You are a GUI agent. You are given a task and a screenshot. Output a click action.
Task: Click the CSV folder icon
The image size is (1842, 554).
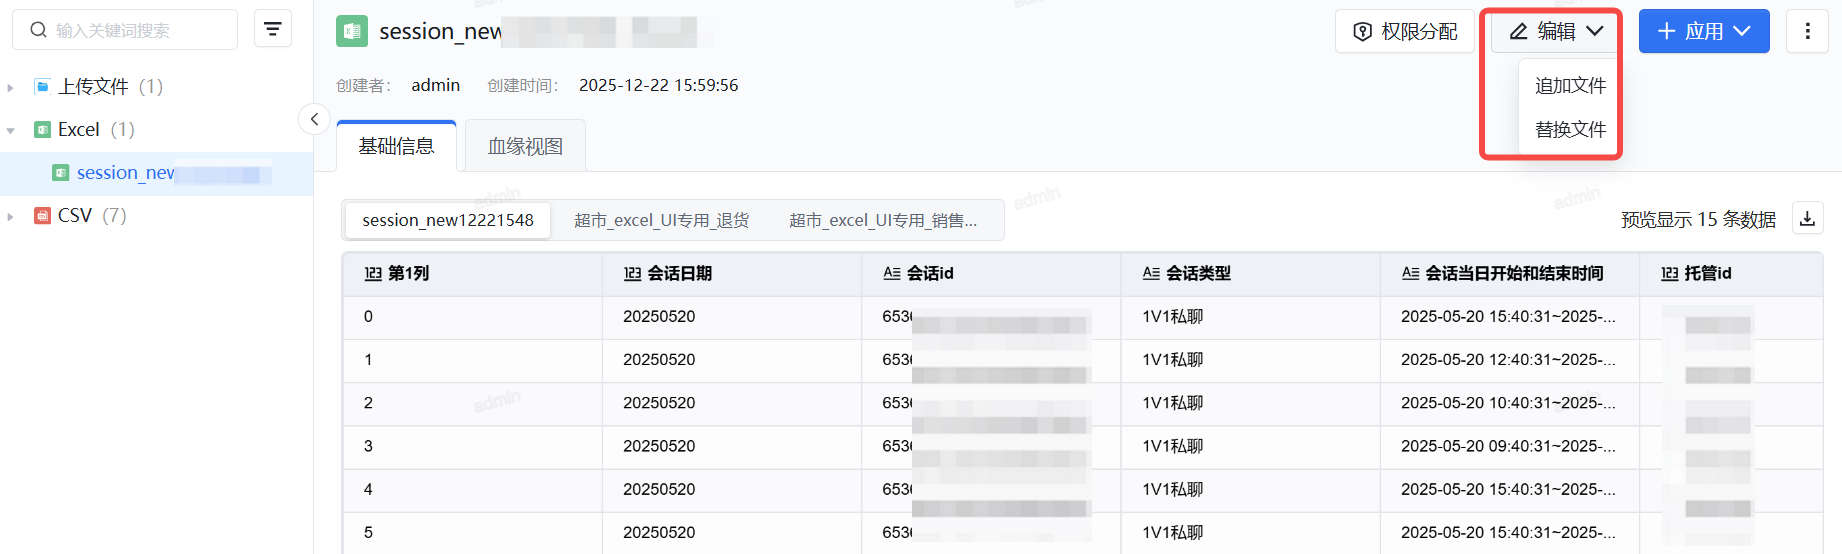[x=42, y=216]
